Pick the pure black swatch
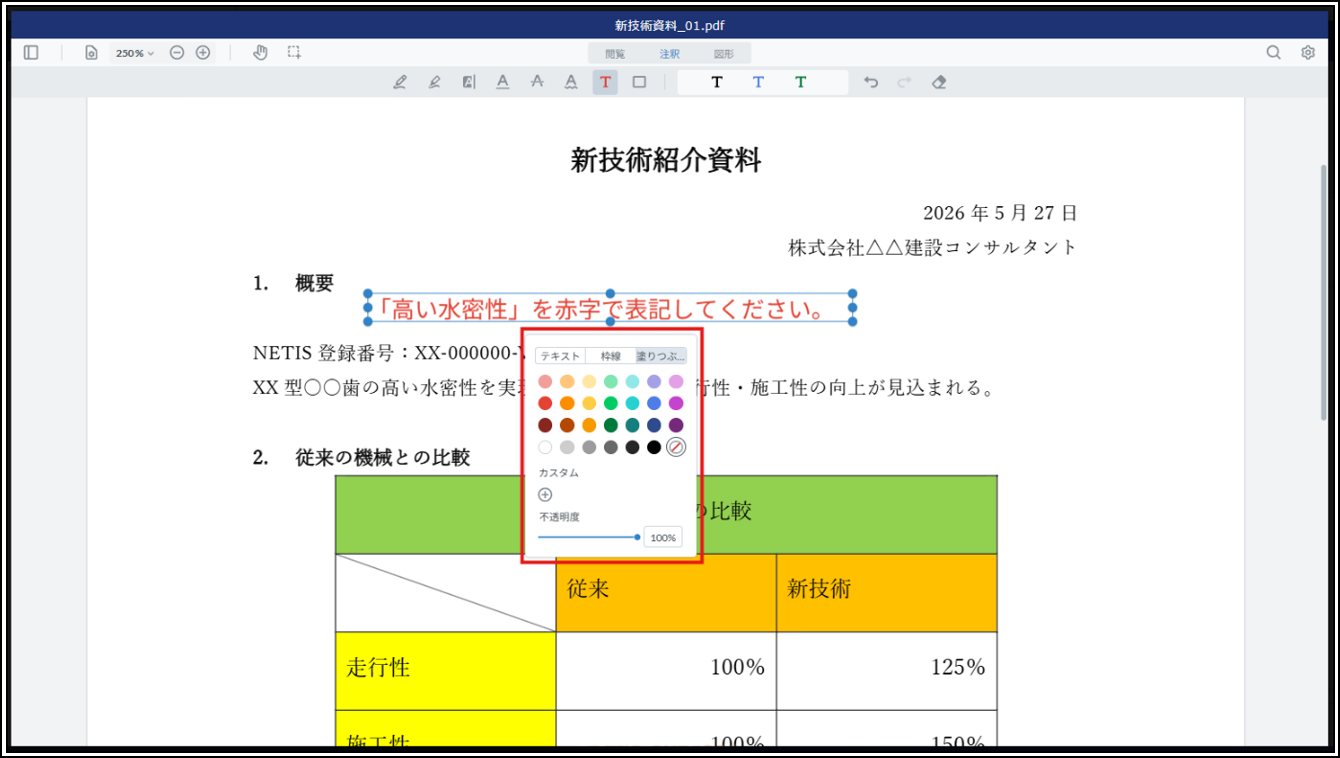 (654, 447)
